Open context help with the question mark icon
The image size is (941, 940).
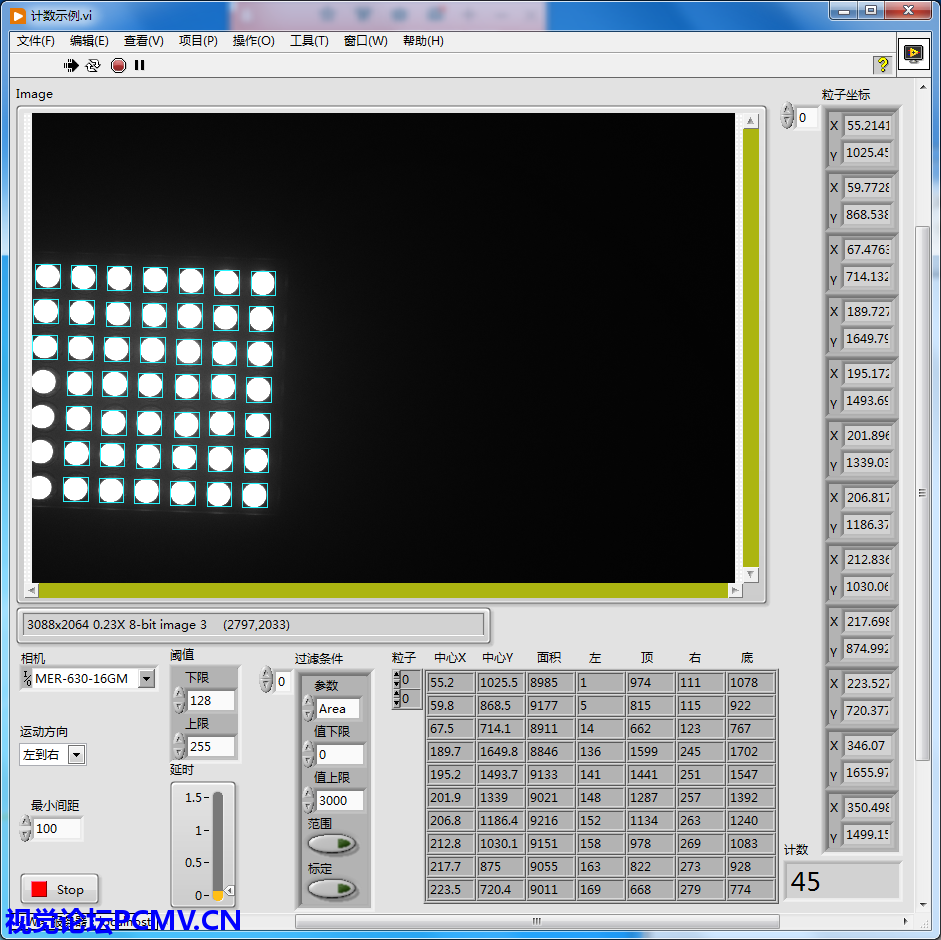[x=882, y=65]
